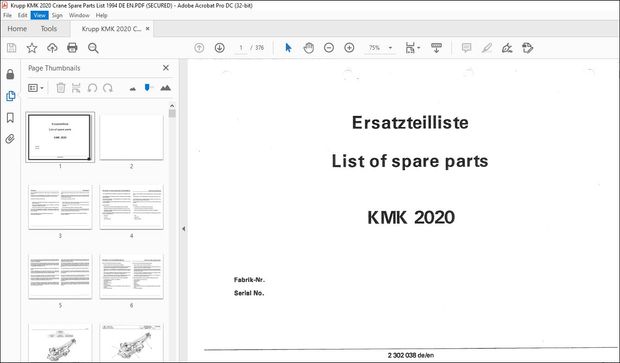This screenshot has width=620, height=363.
Task: Click the 'Serial No.' label
Action: pyautogui.click(x=249, y=293)
